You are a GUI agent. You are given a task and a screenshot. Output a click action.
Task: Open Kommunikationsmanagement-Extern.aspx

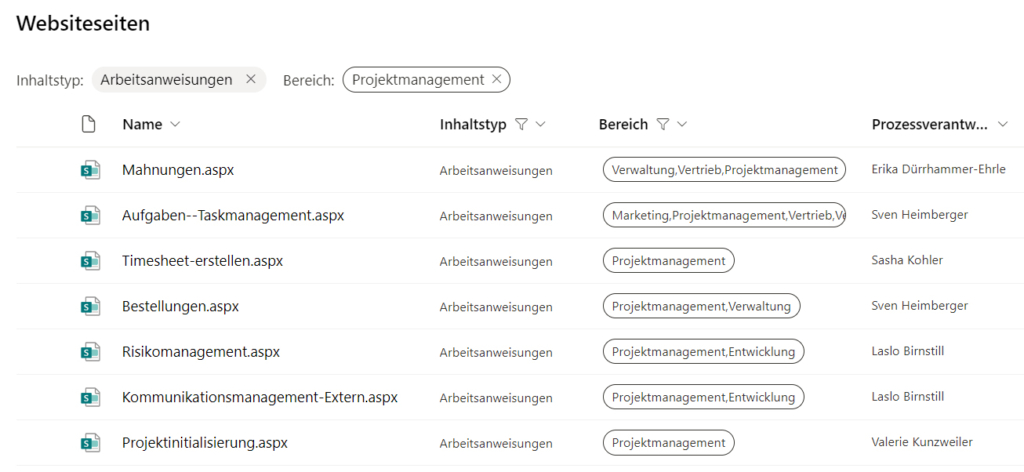click(259, 397)
